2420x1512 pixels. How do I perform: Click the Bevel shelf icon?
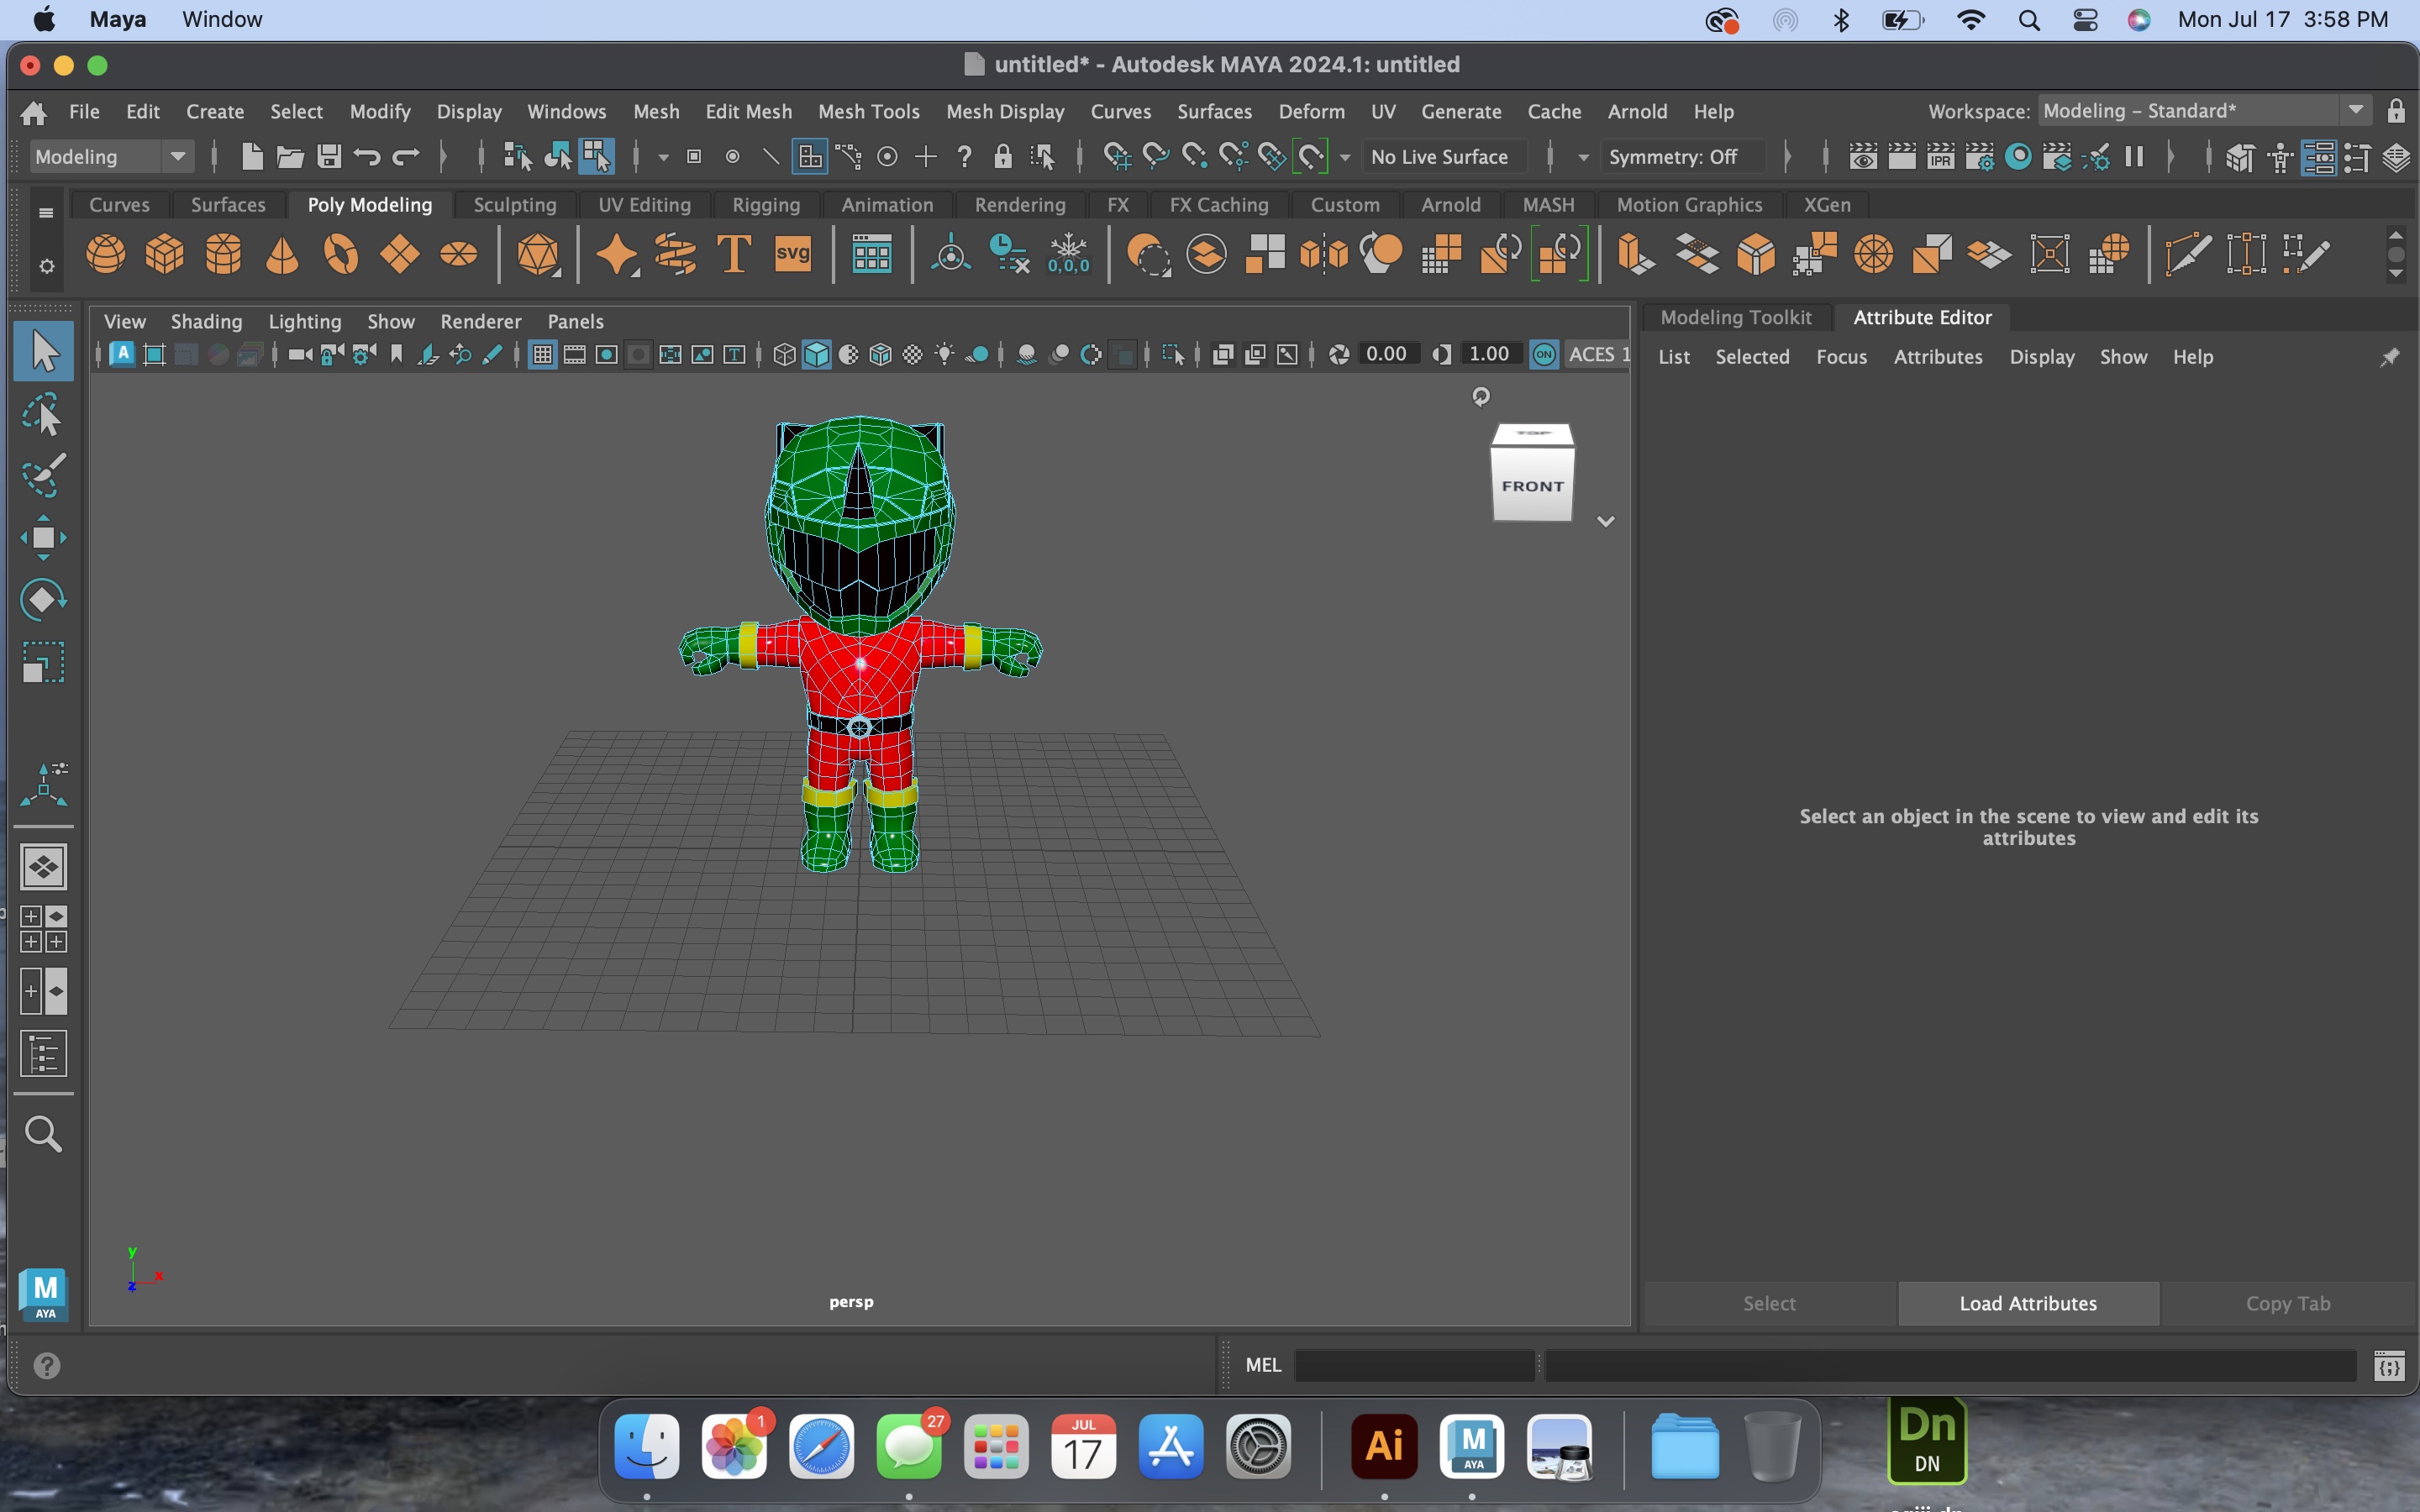click(1756, 254)
